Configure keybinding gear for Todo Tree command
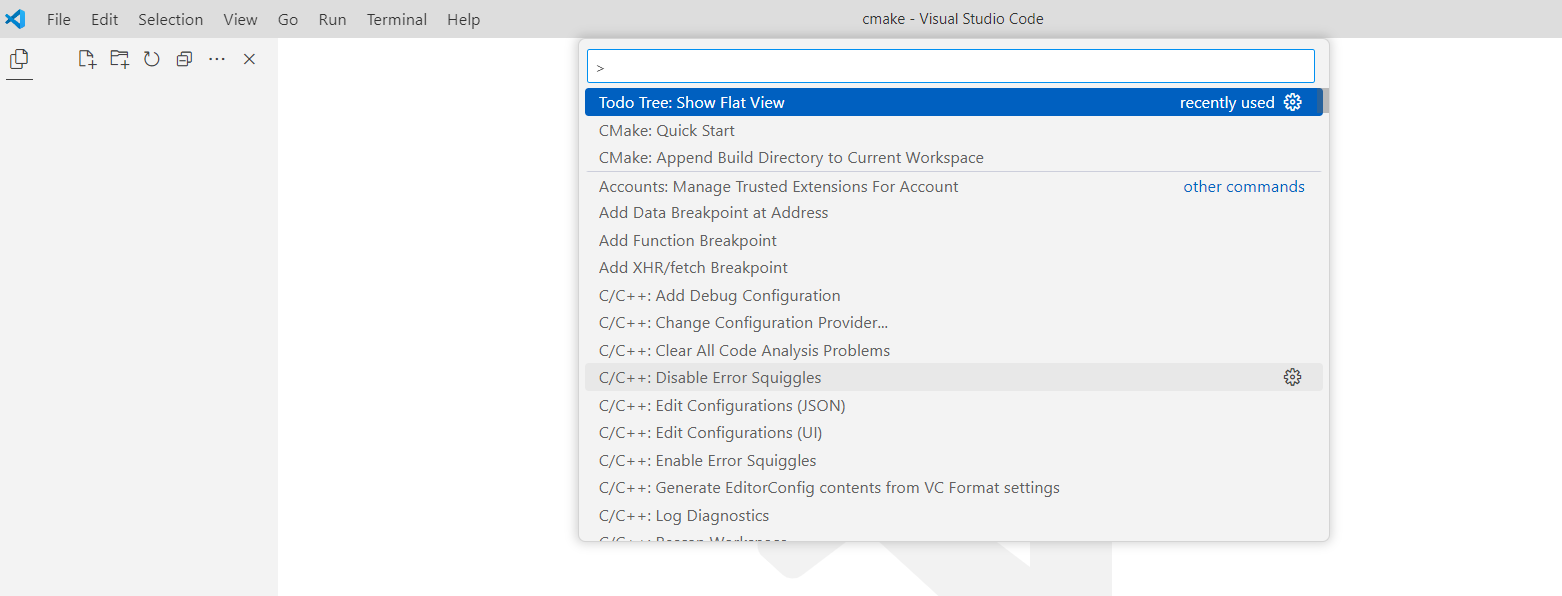The height and width of the screenshot is (596, 1562). (x=1292, y=102)
